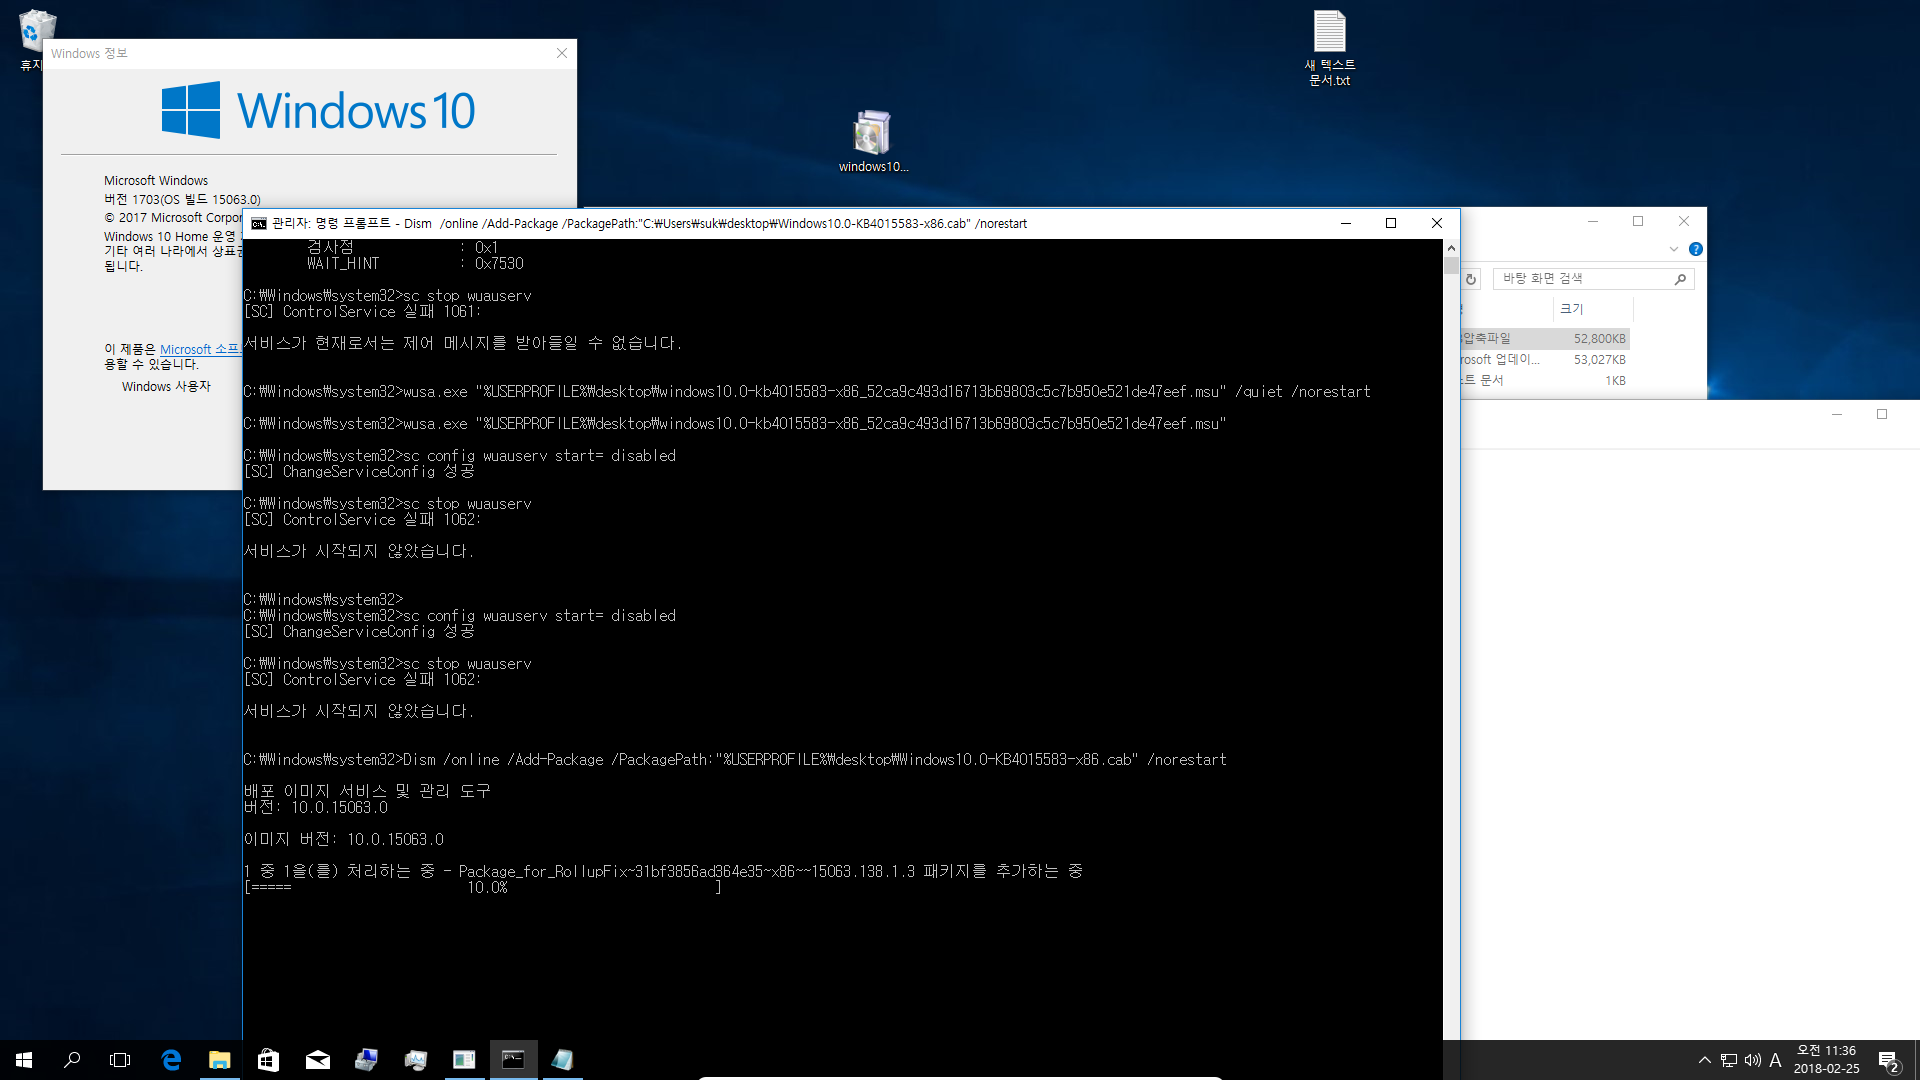The height and width of the screenshot is (1080, 1920).
Task: Sort by the size column header
Action: [x=1592, y=309]
